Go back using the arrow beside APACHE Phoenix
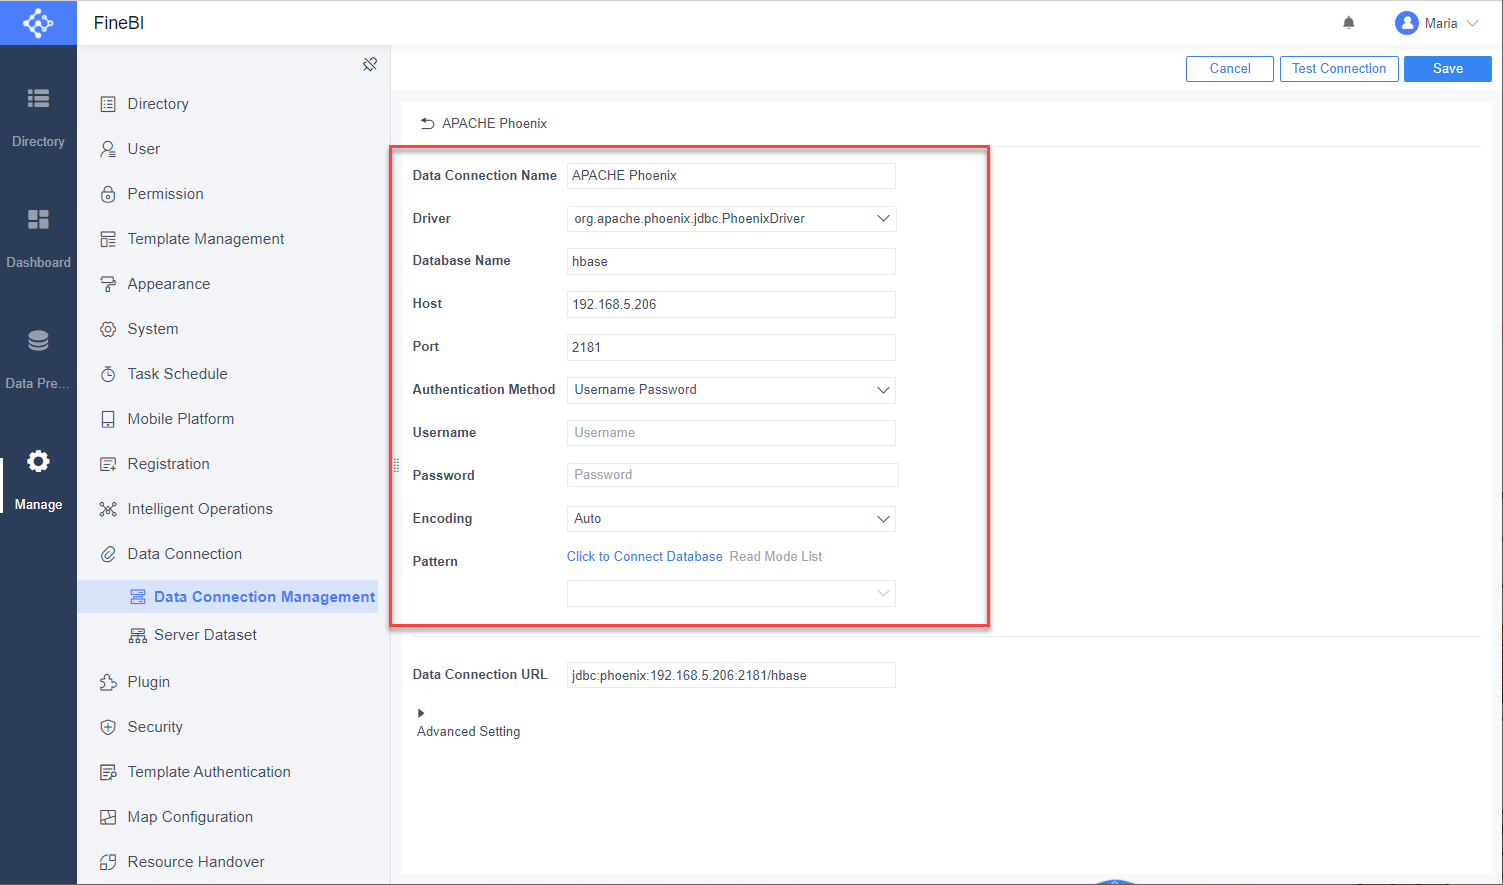The height and width of the screenshot is (885, 1503). click(428, 122)
